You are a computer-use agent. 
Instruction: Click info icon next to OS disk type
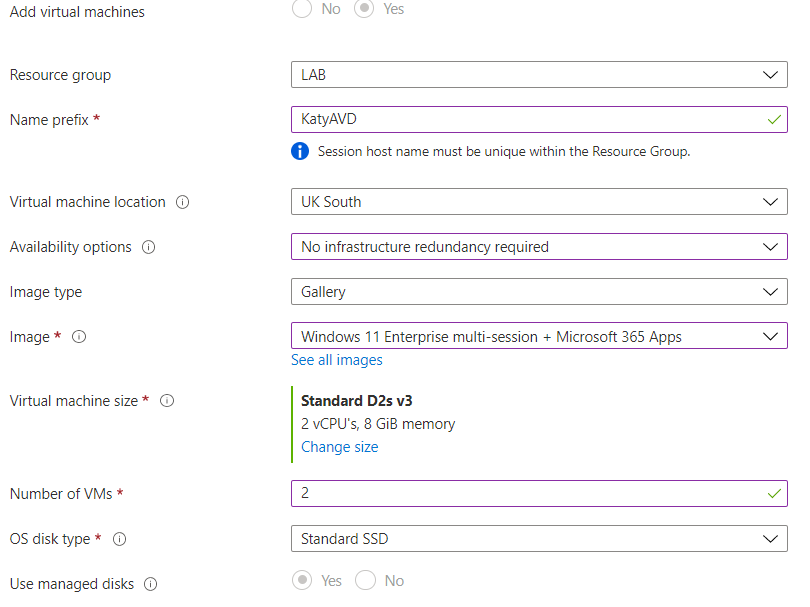click(x=120, y=539)
